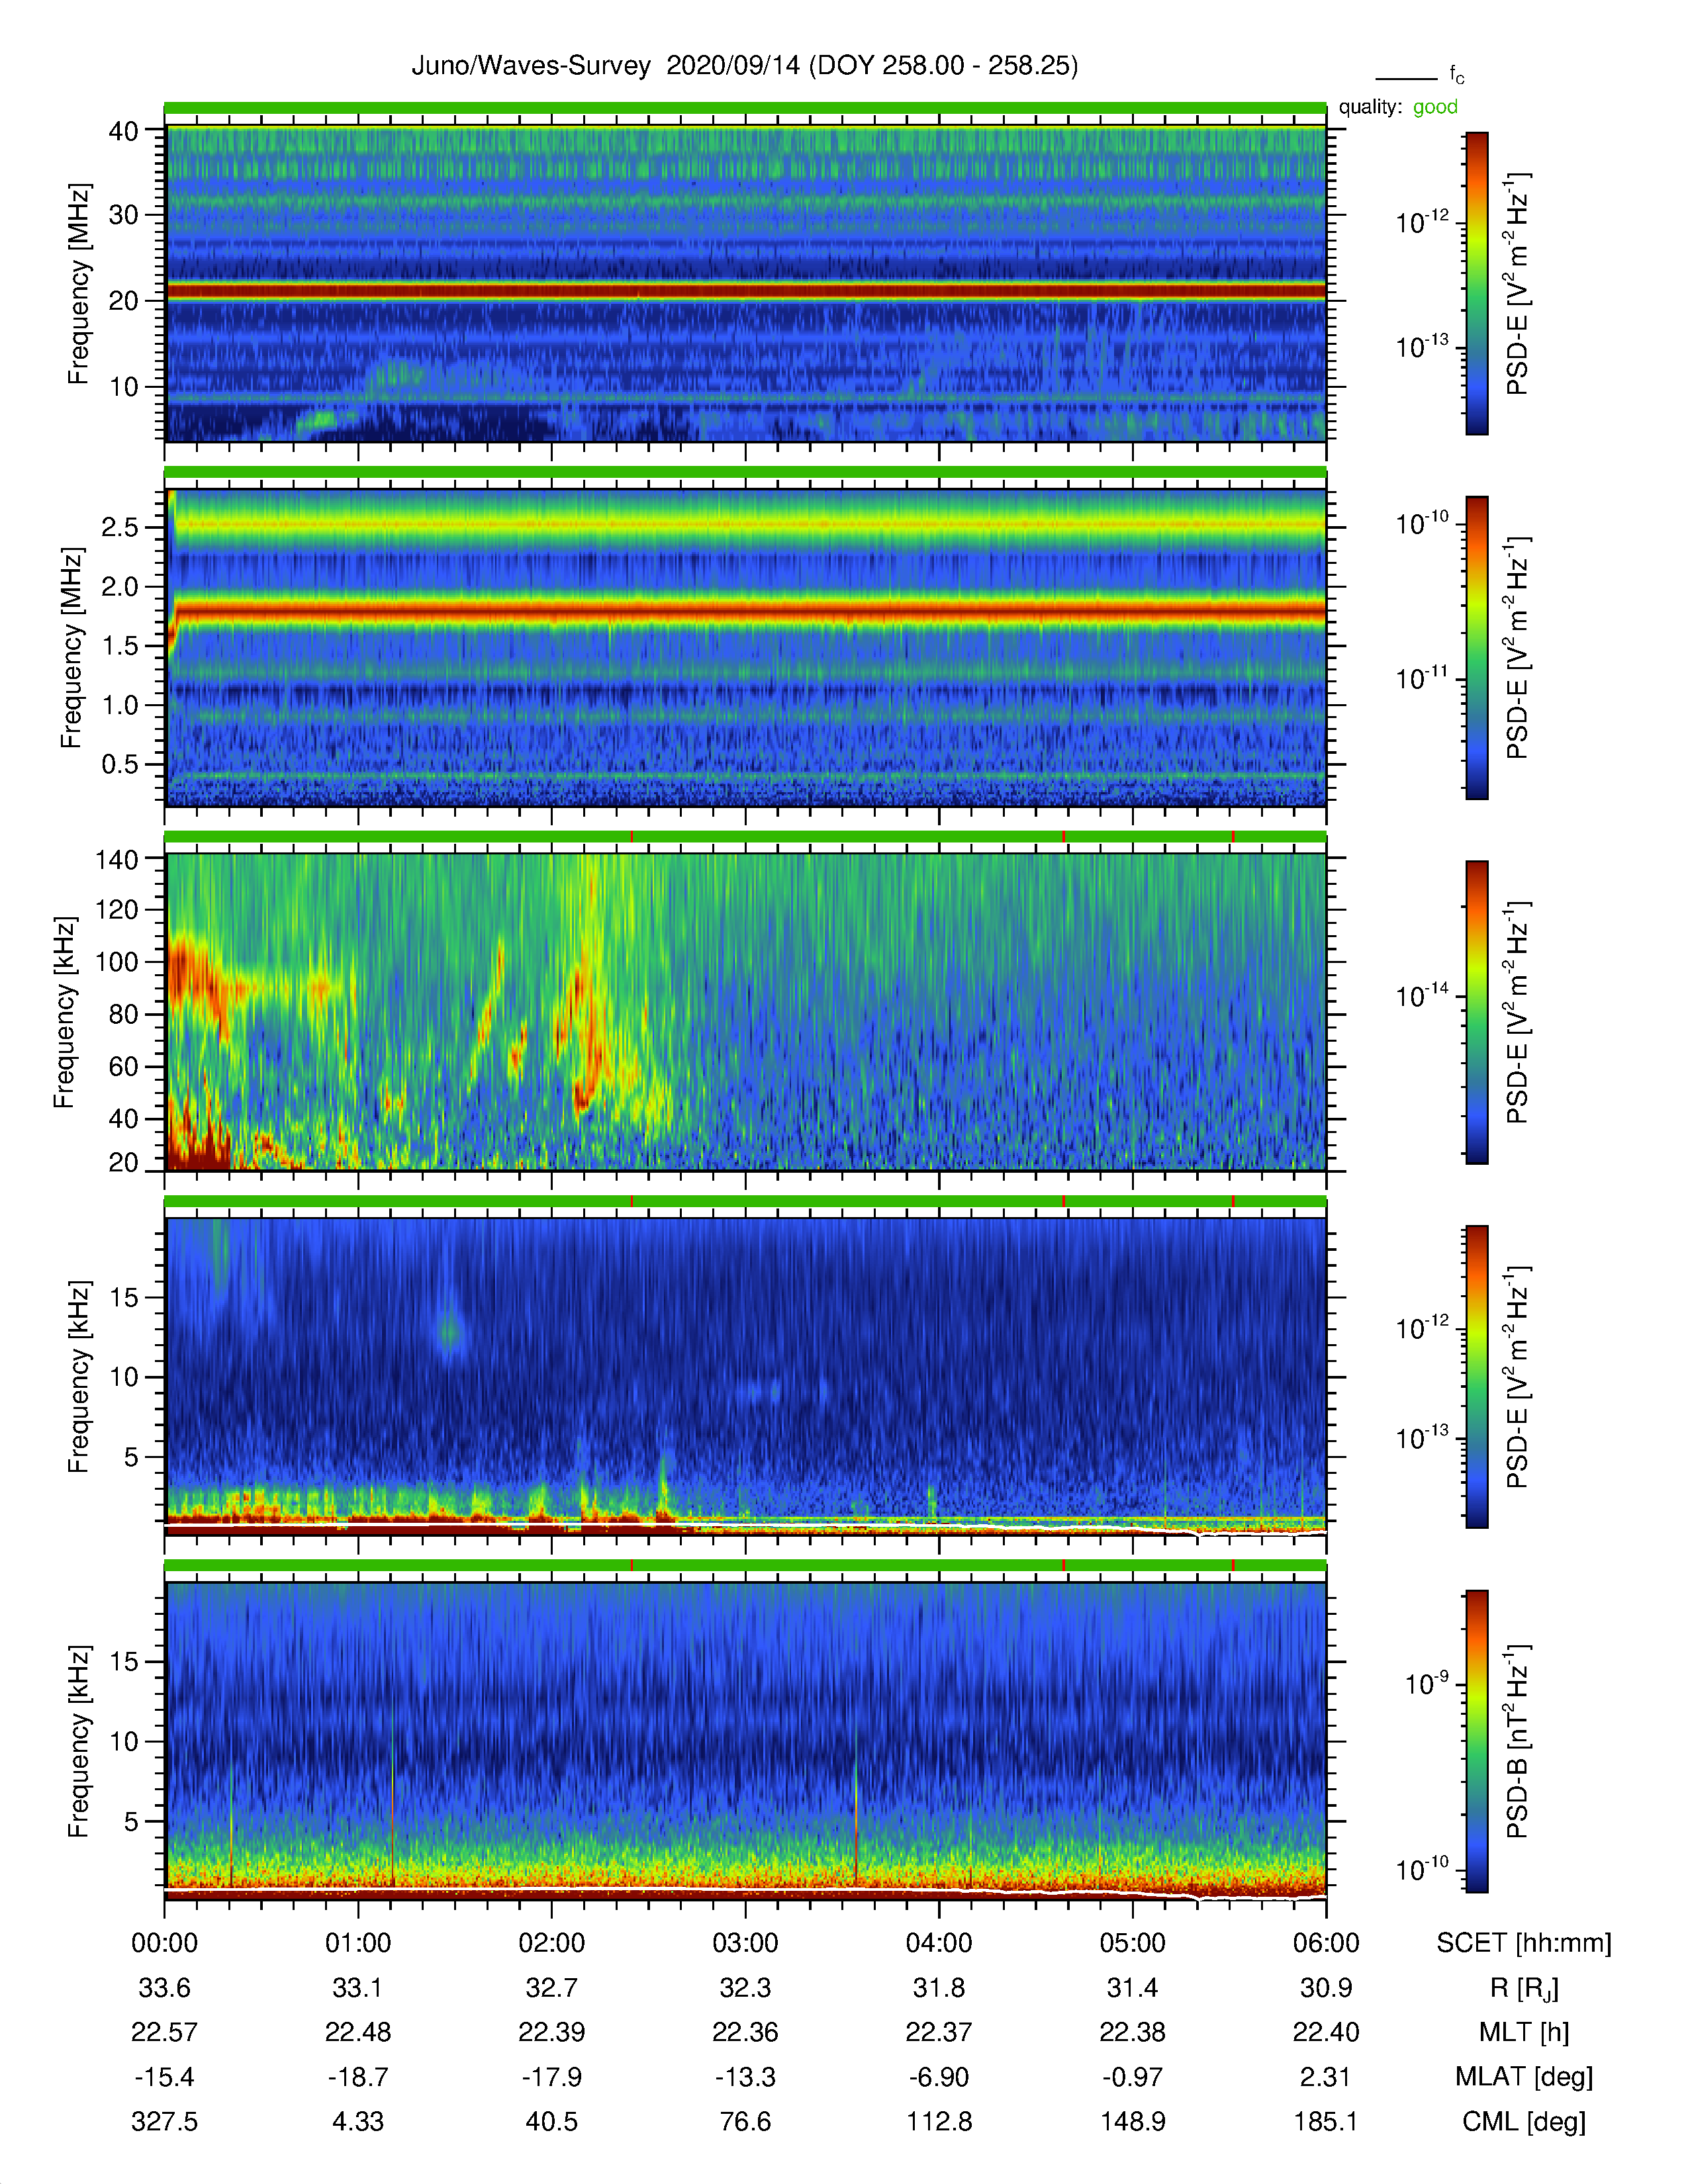This screenshot has height=2184, width=1688.
Task: Click the top panel PSD-E color bar
Action: tap(1476, 283)
